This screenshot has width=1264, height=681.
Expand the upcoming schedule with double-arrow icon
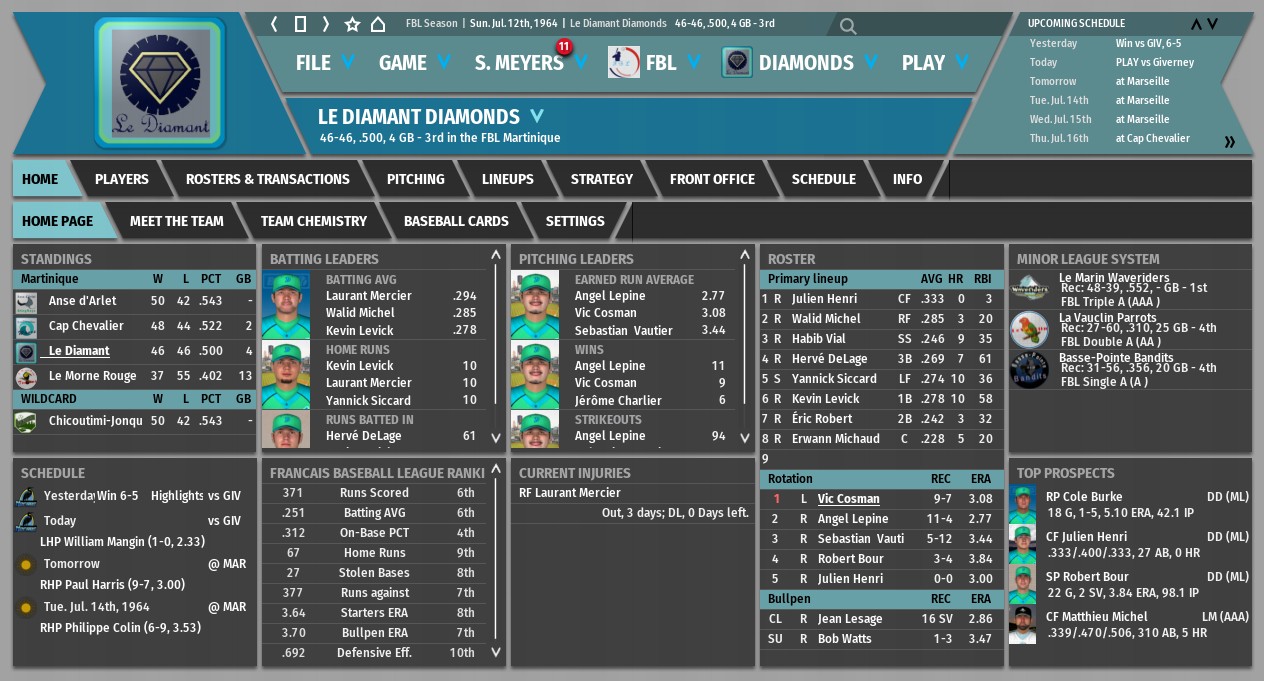coord(1230,142)
